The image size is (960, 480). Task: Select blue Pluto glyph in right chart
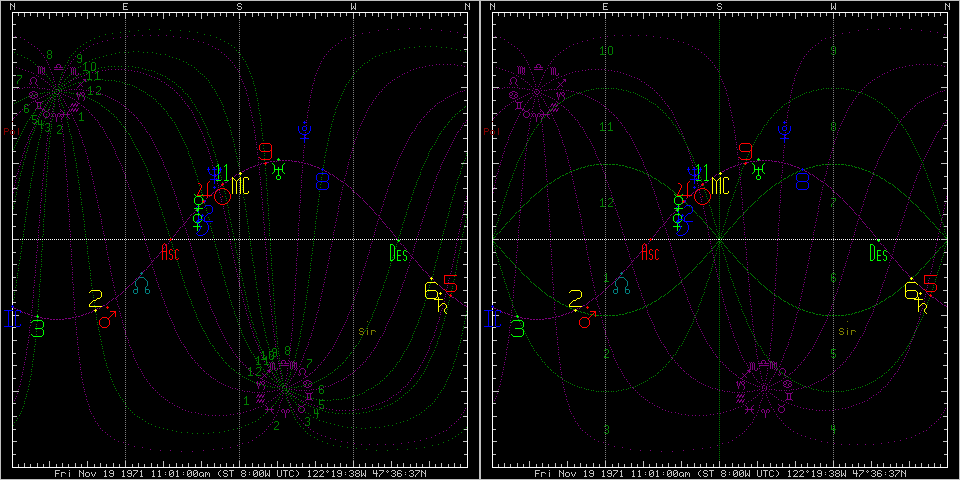tap(784, 131)
